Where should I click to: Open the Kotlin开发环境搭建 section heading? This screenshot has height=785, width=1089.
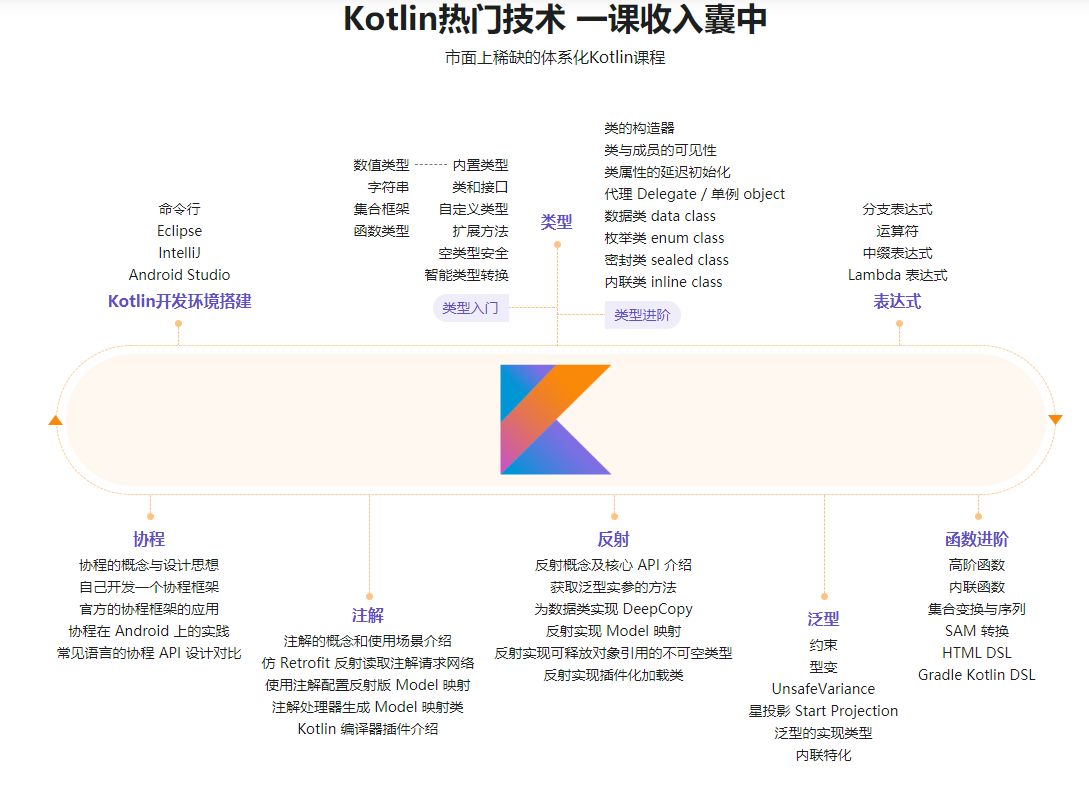(180, 301)
